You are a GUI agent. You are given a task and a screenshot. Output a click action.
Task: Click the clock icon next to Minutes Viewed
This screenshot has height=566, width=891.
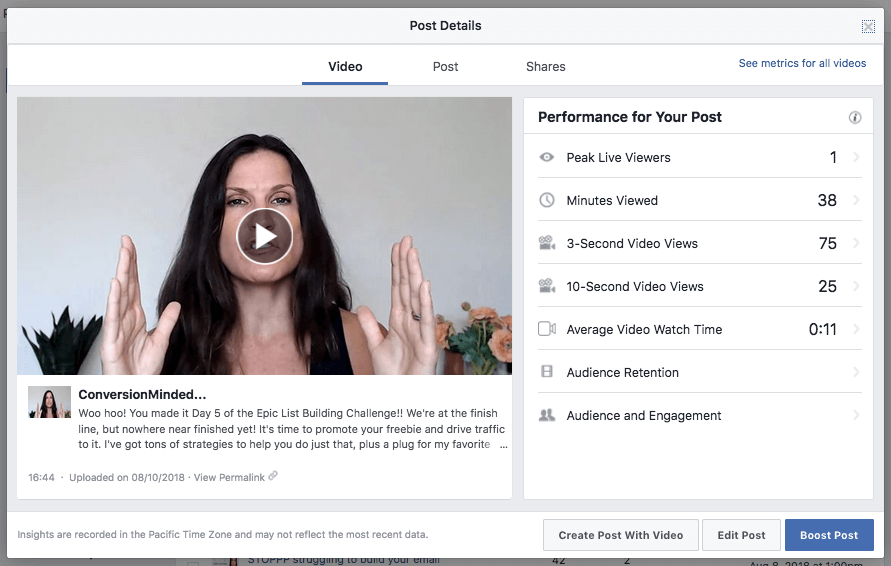547,200
